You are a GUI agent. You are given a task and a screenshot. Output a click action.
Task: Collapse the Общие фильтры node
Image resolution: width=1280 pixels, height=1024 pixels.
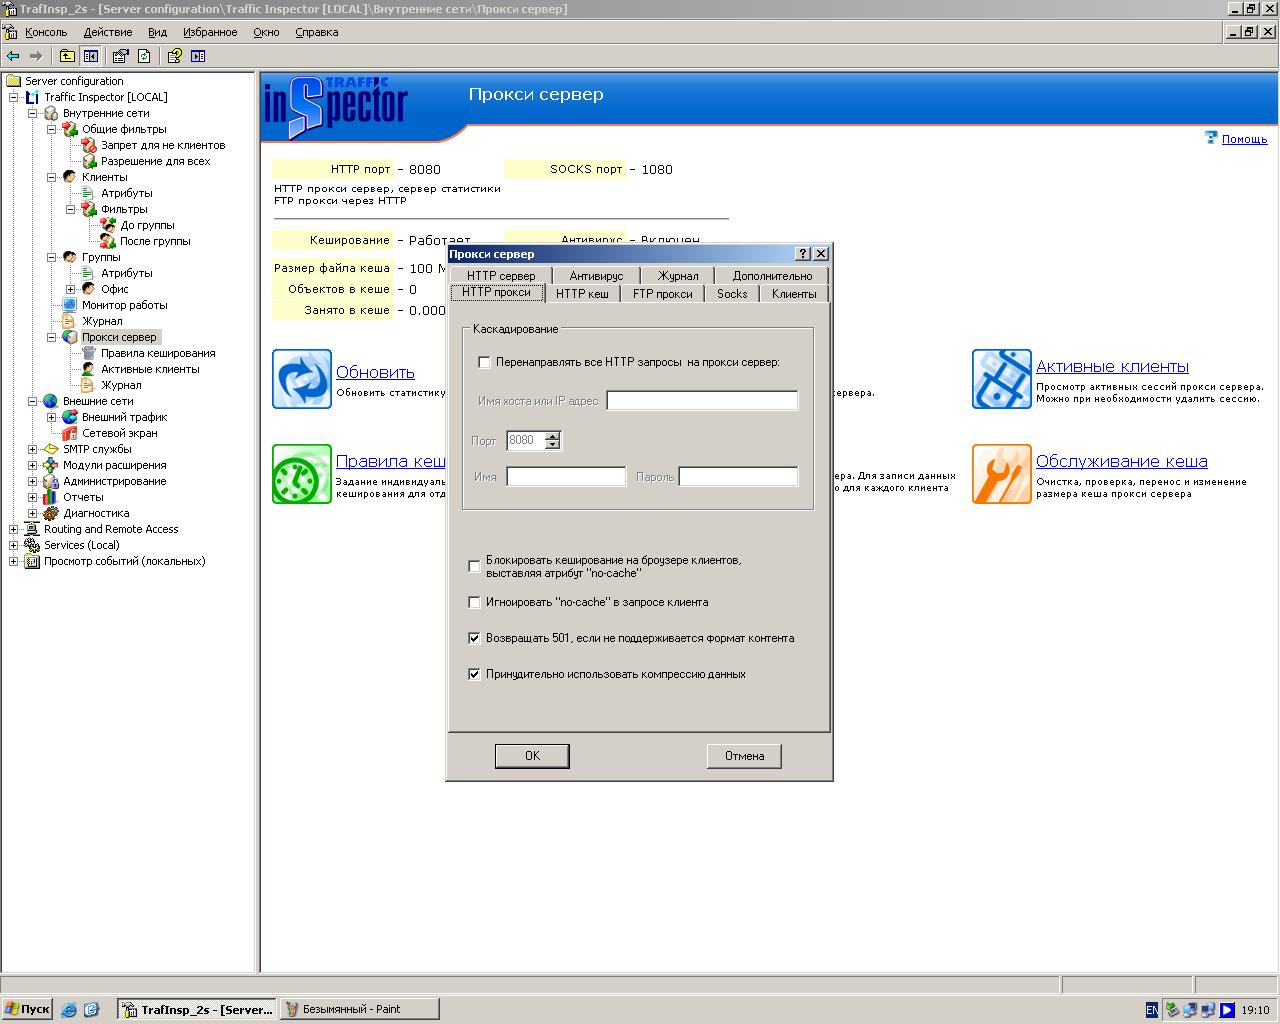[x=52, y=129]
